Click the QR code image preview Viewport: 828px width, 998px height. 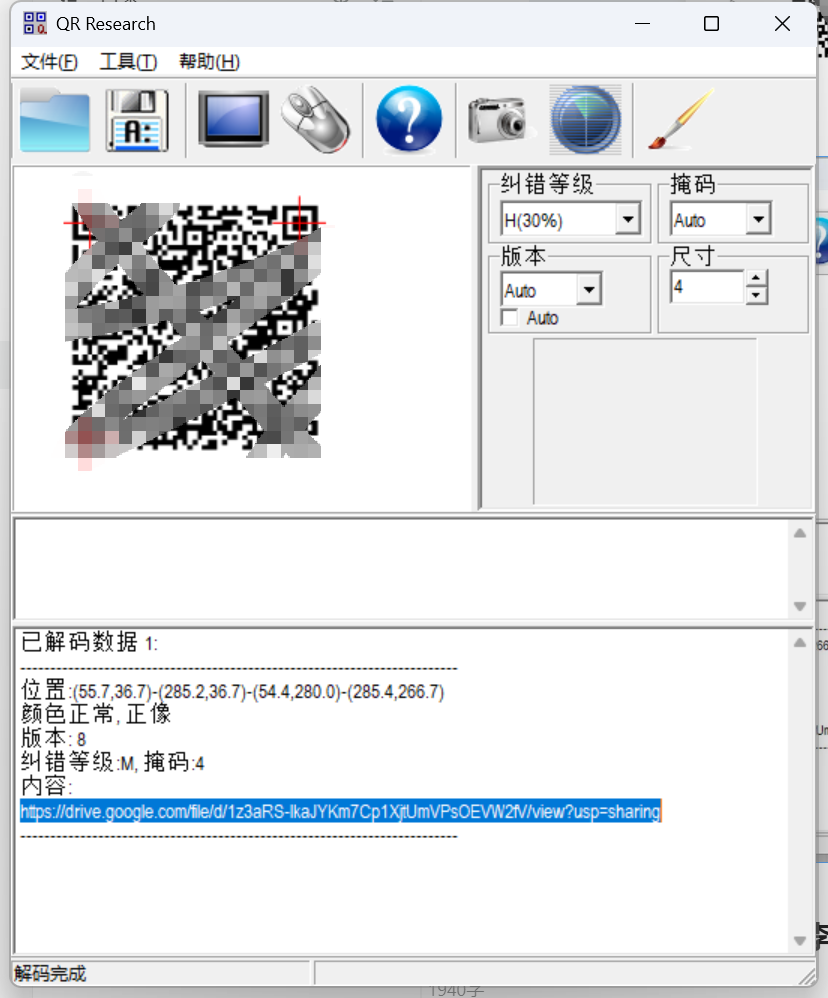click(193, 330)
